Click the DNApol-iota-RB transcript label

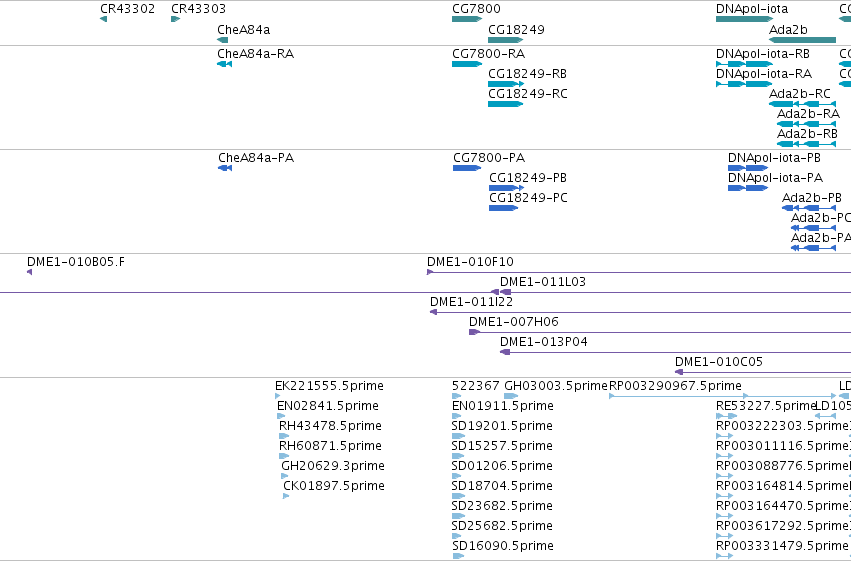click(763, 54)
